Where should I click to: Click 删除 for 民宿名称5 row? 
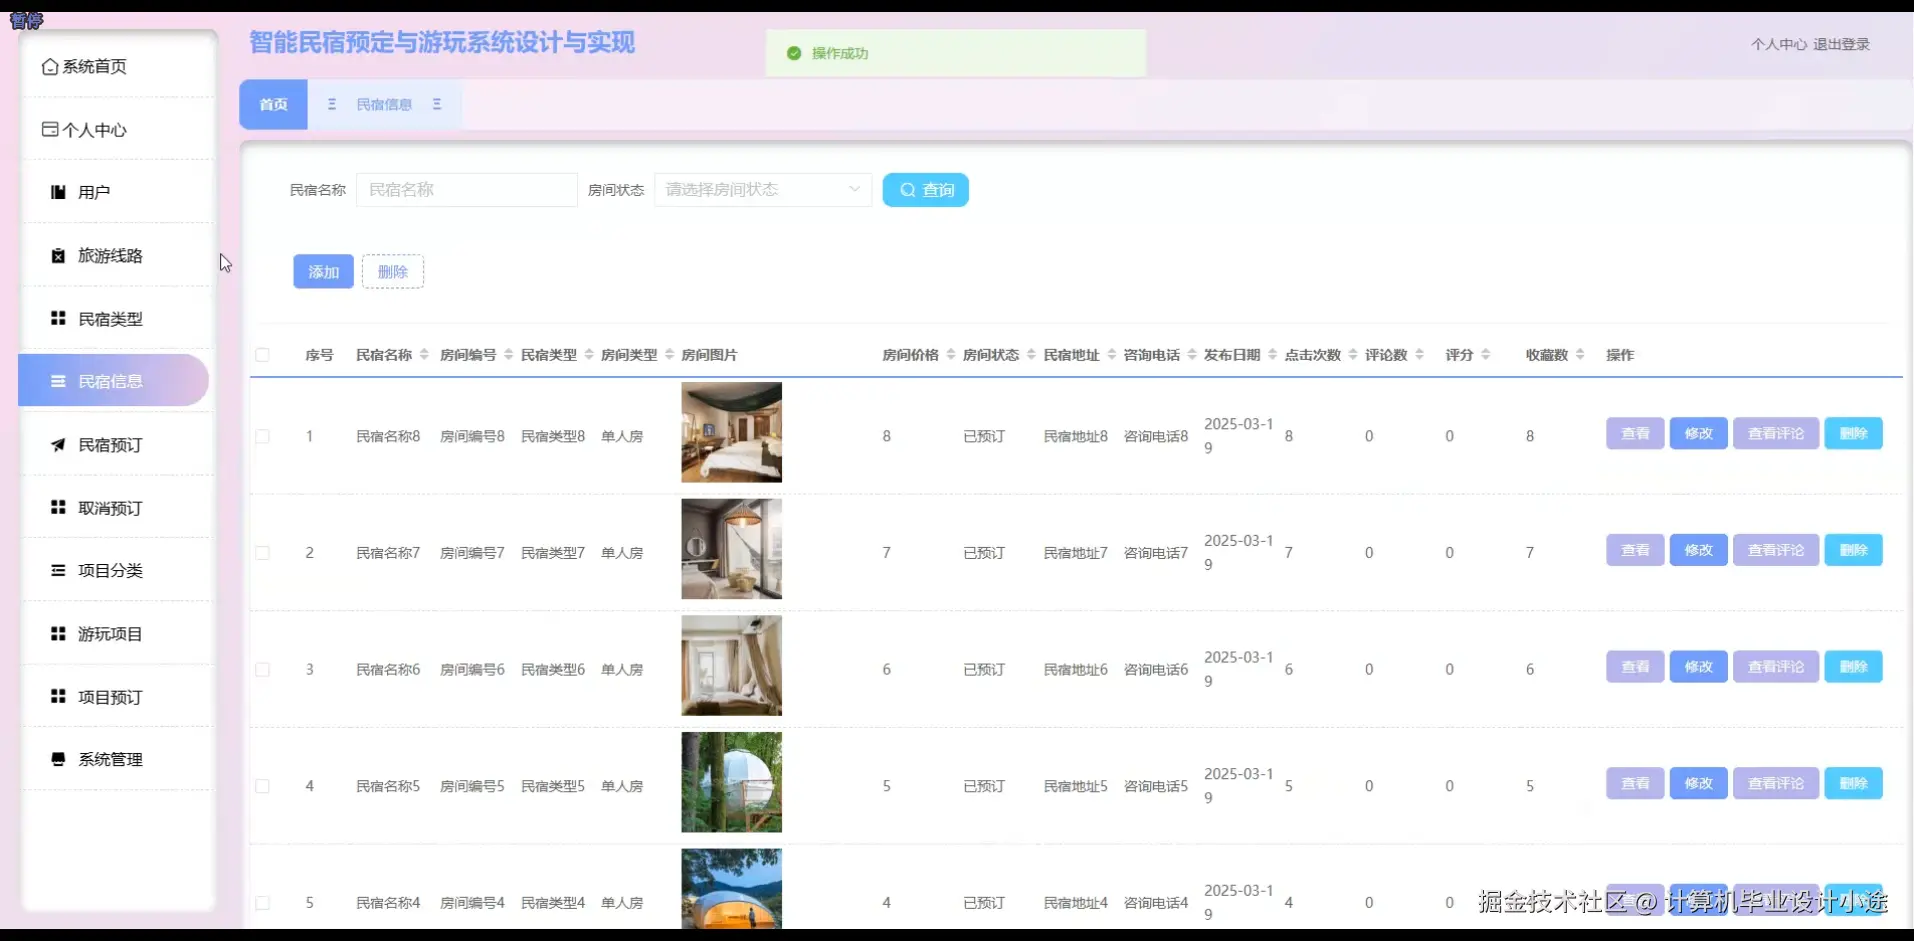[x=1853, y=783]
